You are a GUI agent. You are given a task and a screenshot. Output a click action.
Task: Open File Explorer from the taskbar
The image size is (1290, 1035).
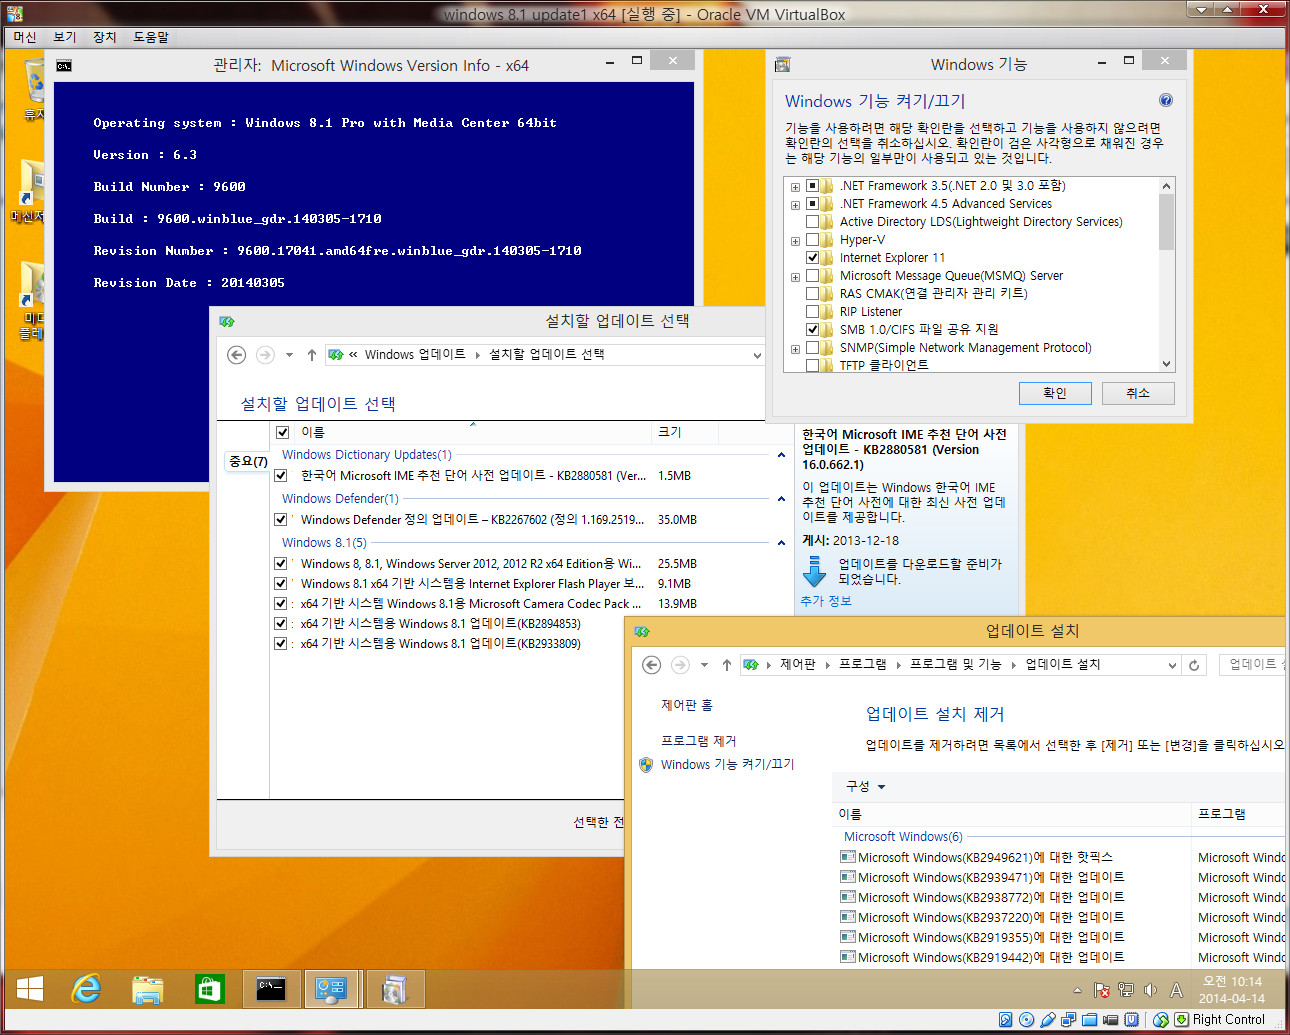click(148, 989)
